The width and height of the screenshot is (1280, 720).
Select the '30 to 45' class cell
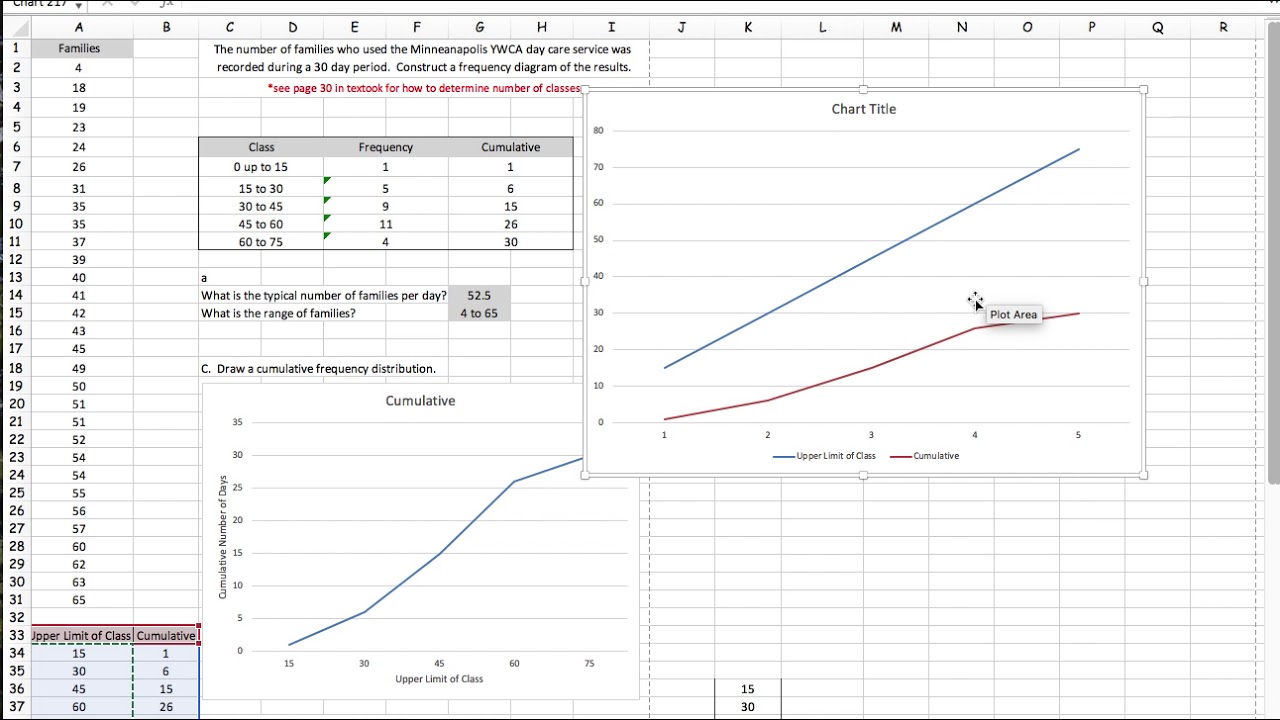[x=261, y=206]
